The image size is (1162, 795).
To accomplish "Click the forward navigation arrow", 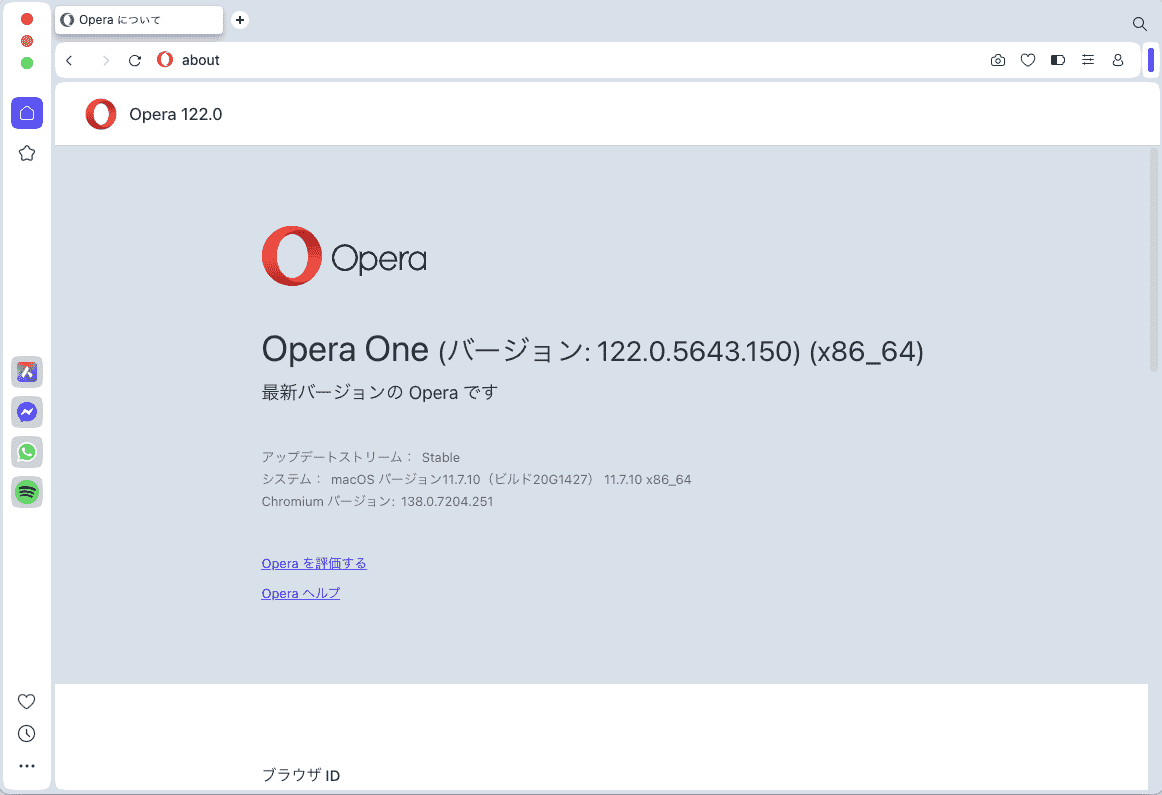I will click(x=105, y=61).
